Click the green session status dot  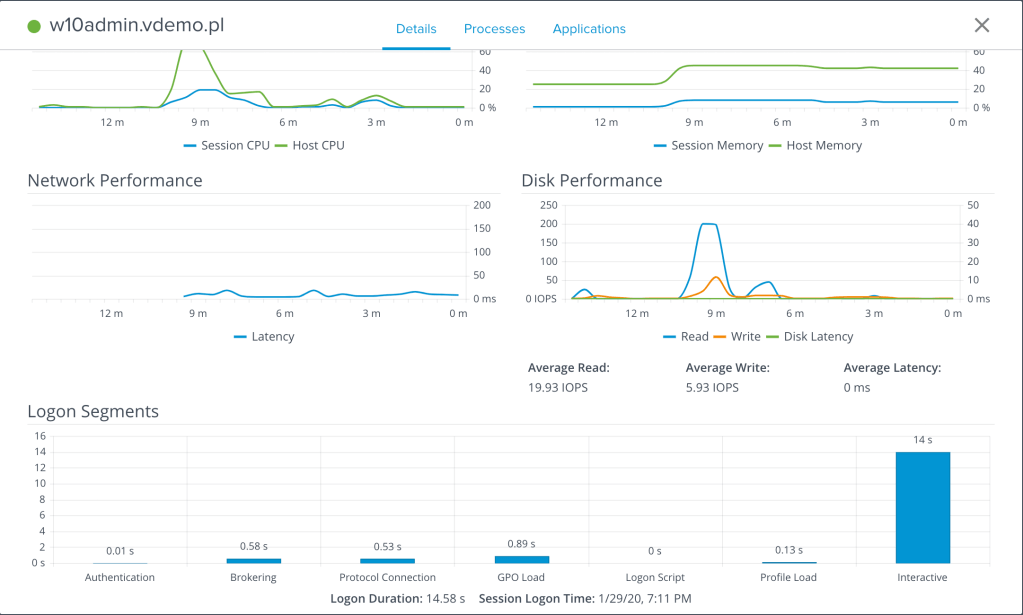click(x=35, y=27)
